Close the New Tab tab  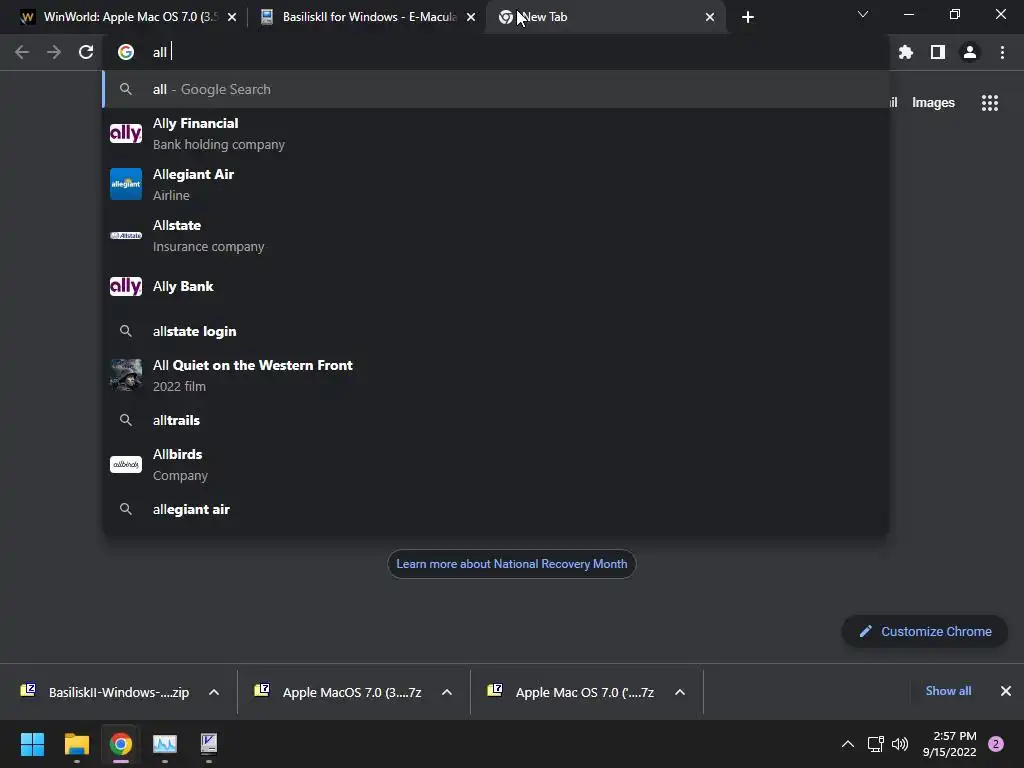[710, 17]
